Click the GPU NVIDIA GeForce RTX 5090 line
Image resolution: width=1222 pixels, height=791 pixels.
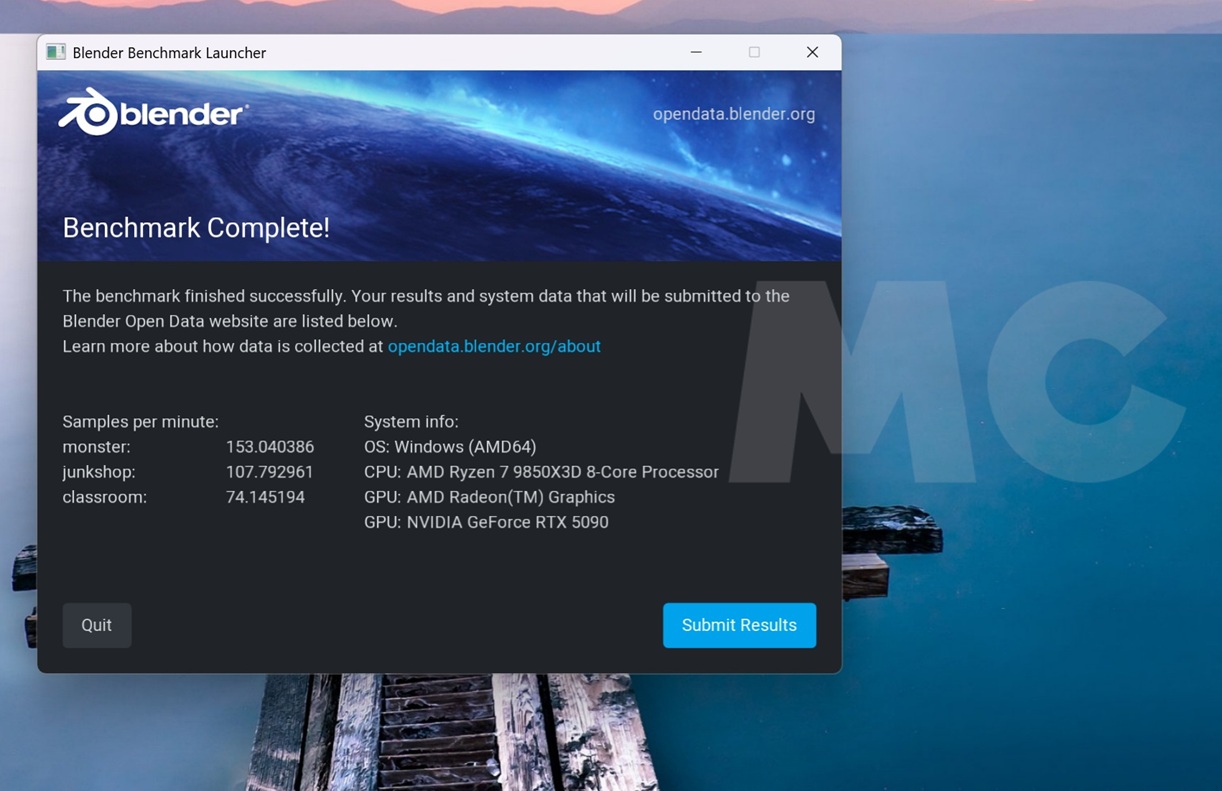click(x=486, y=522)
